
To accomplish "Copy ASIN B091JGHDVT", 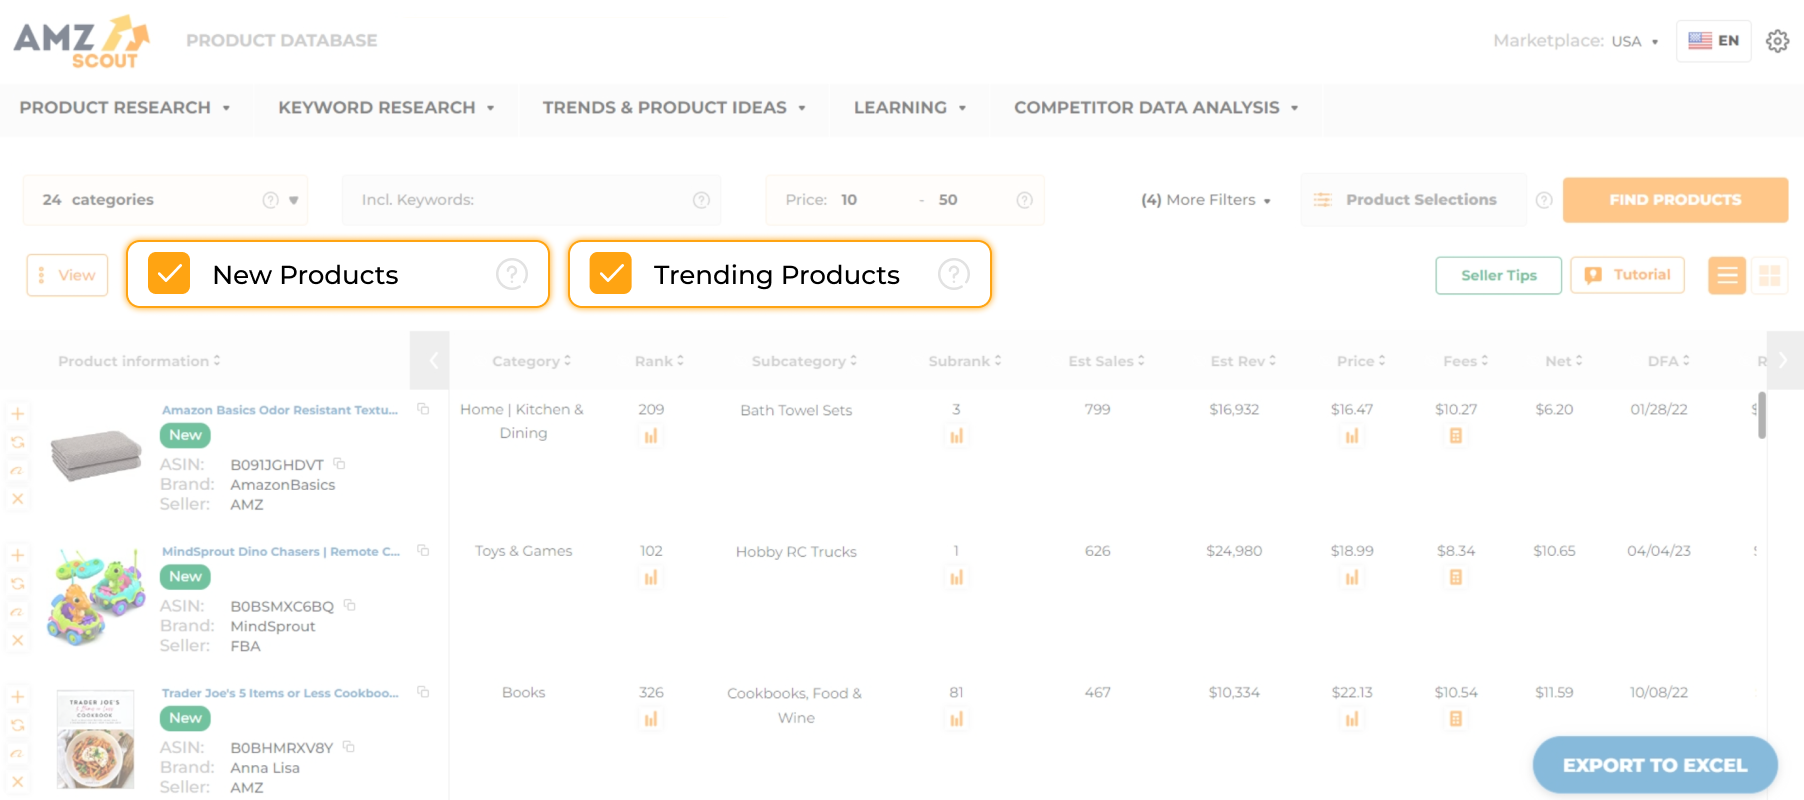I will click(339, 463).
